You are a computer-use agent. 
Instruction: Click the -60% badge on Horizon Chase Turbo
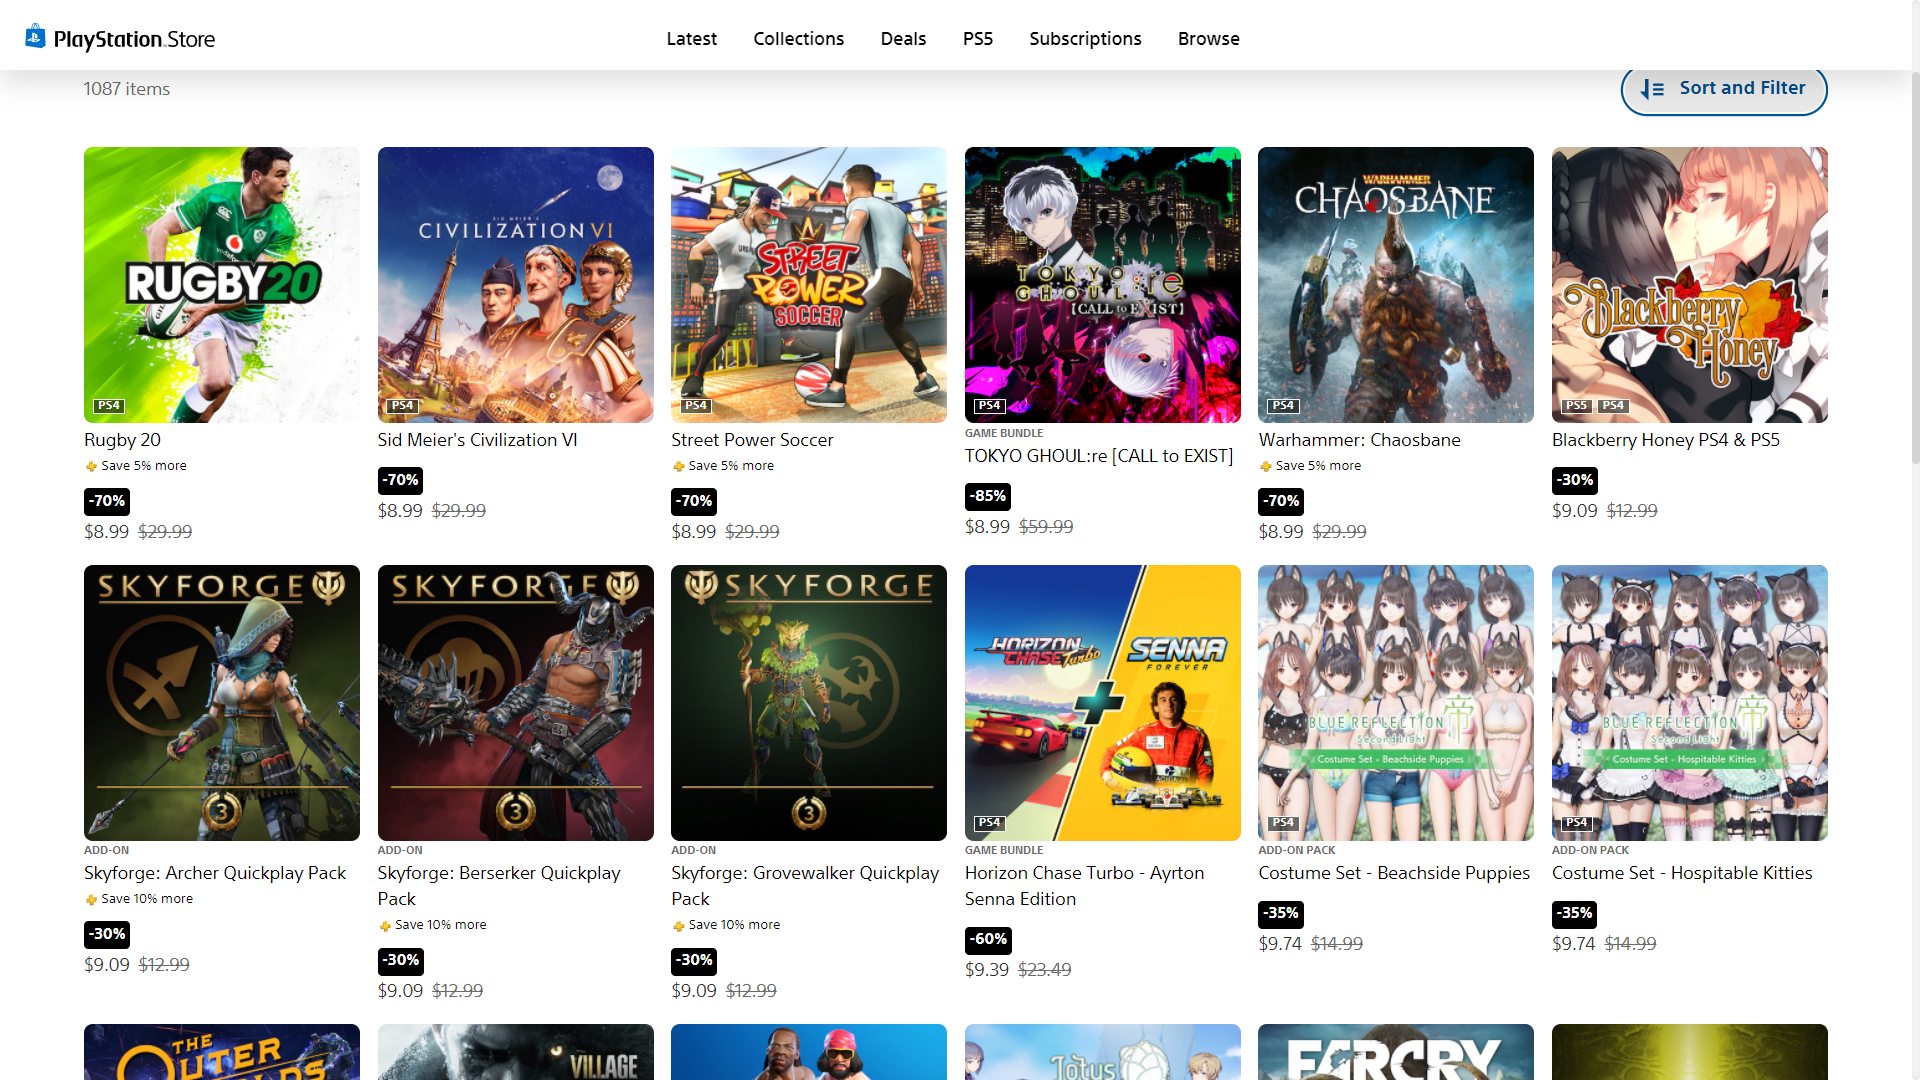(x=988, y=939)
